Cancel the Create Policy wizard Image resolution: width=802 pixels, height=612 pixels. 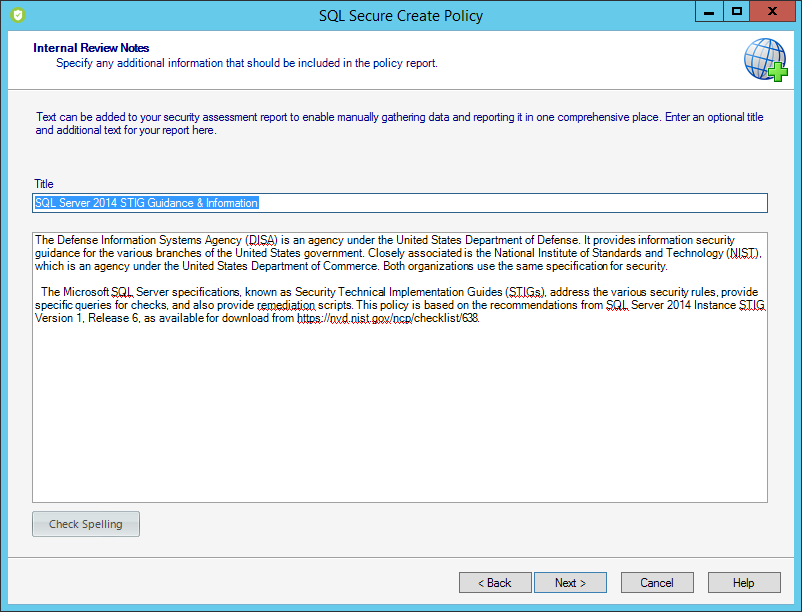[x=657, y=583]
